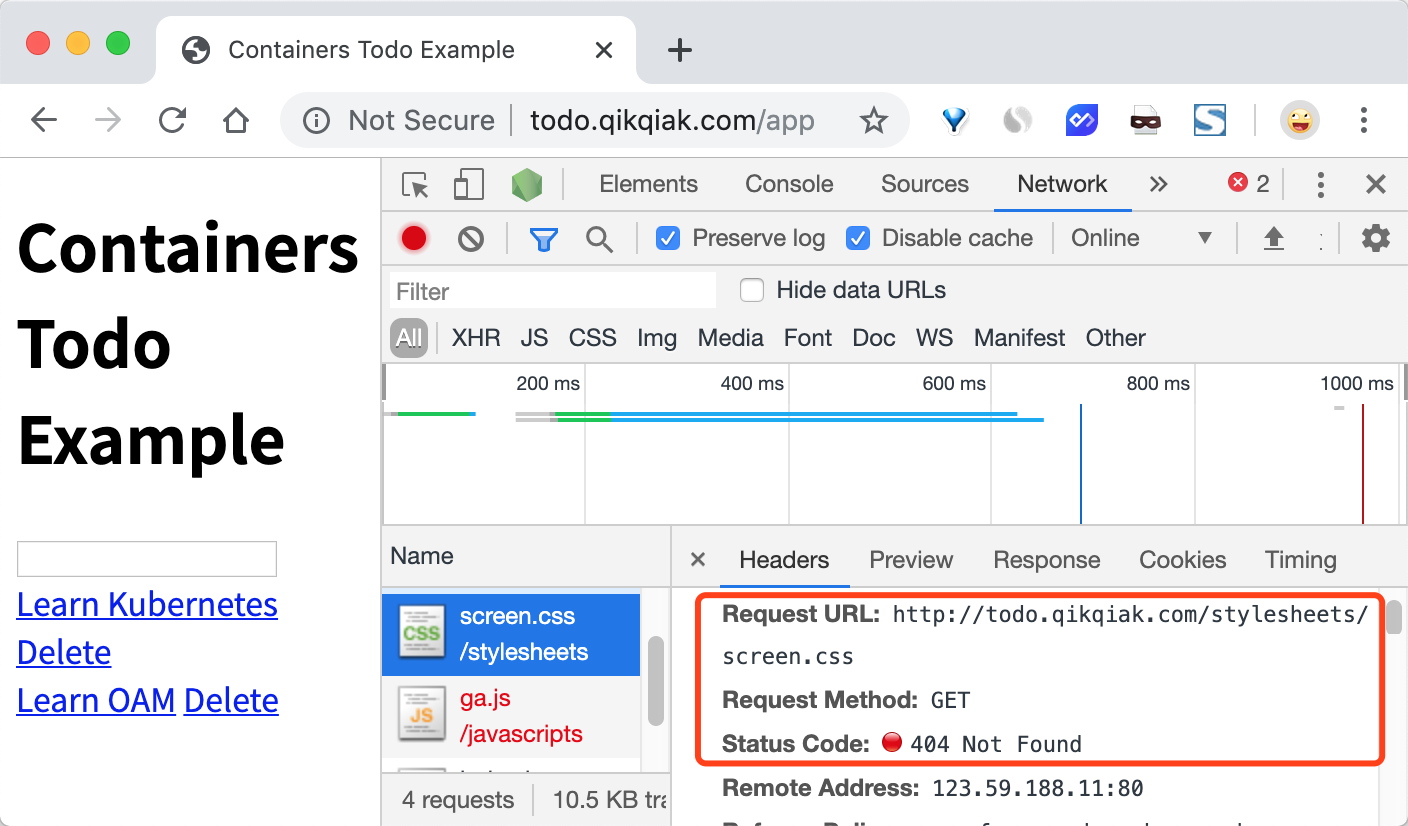Select the Headers tab

[x=784, y=560]
